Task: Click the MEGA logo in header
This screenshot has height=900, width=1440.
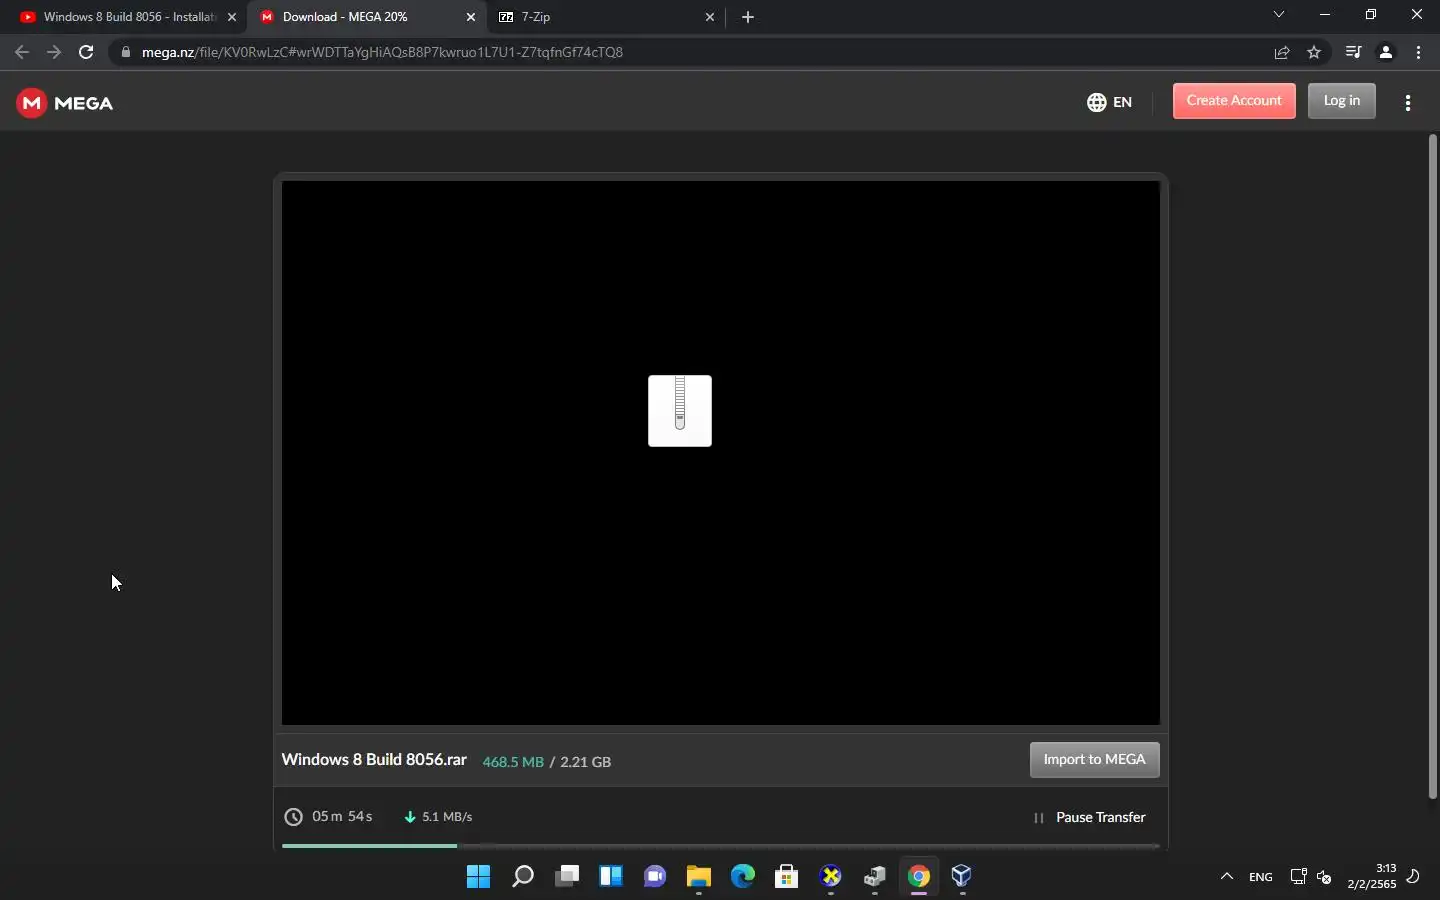Action: (x=65, y=103)
